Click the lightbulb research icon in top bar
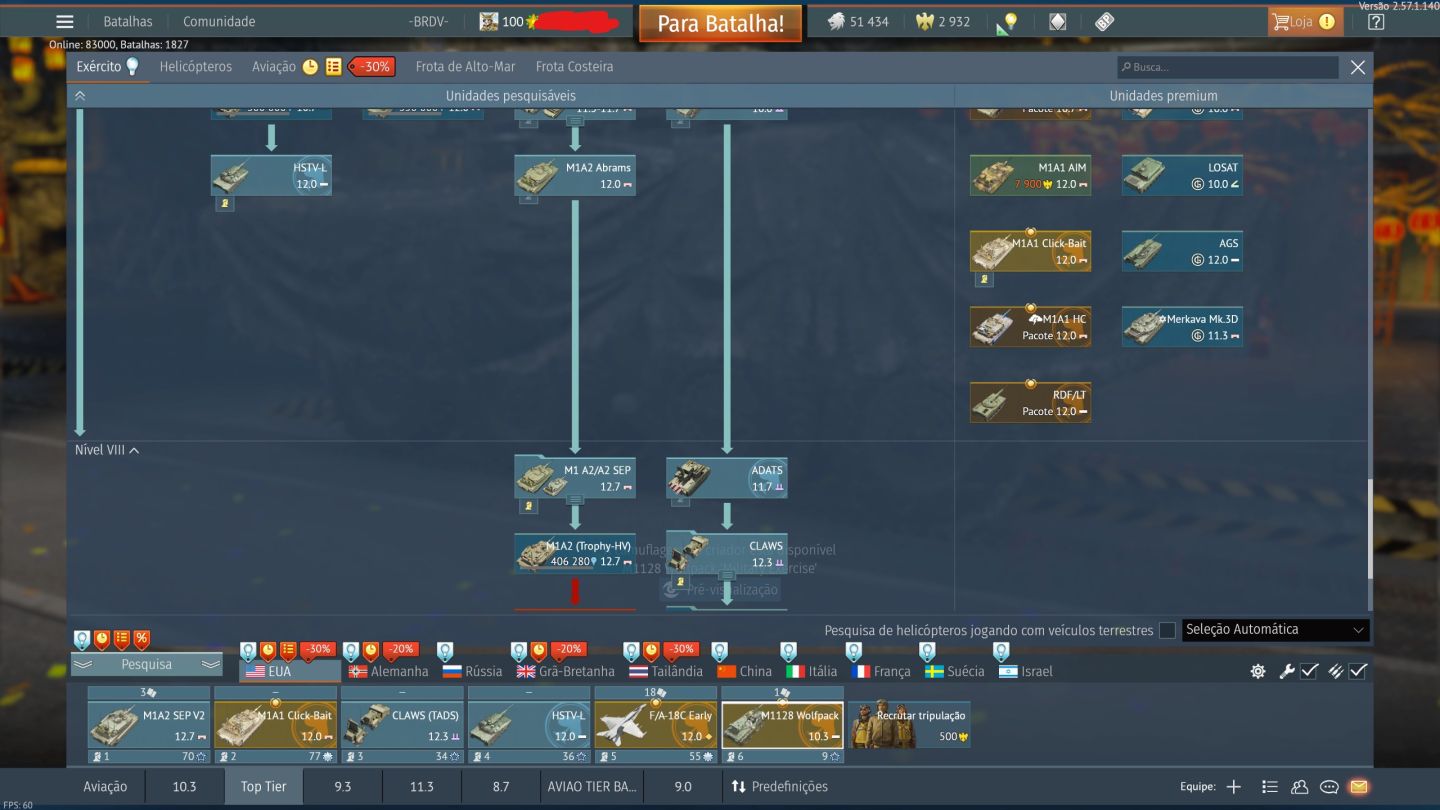 pyautogui.click(x=1008, y=22)
